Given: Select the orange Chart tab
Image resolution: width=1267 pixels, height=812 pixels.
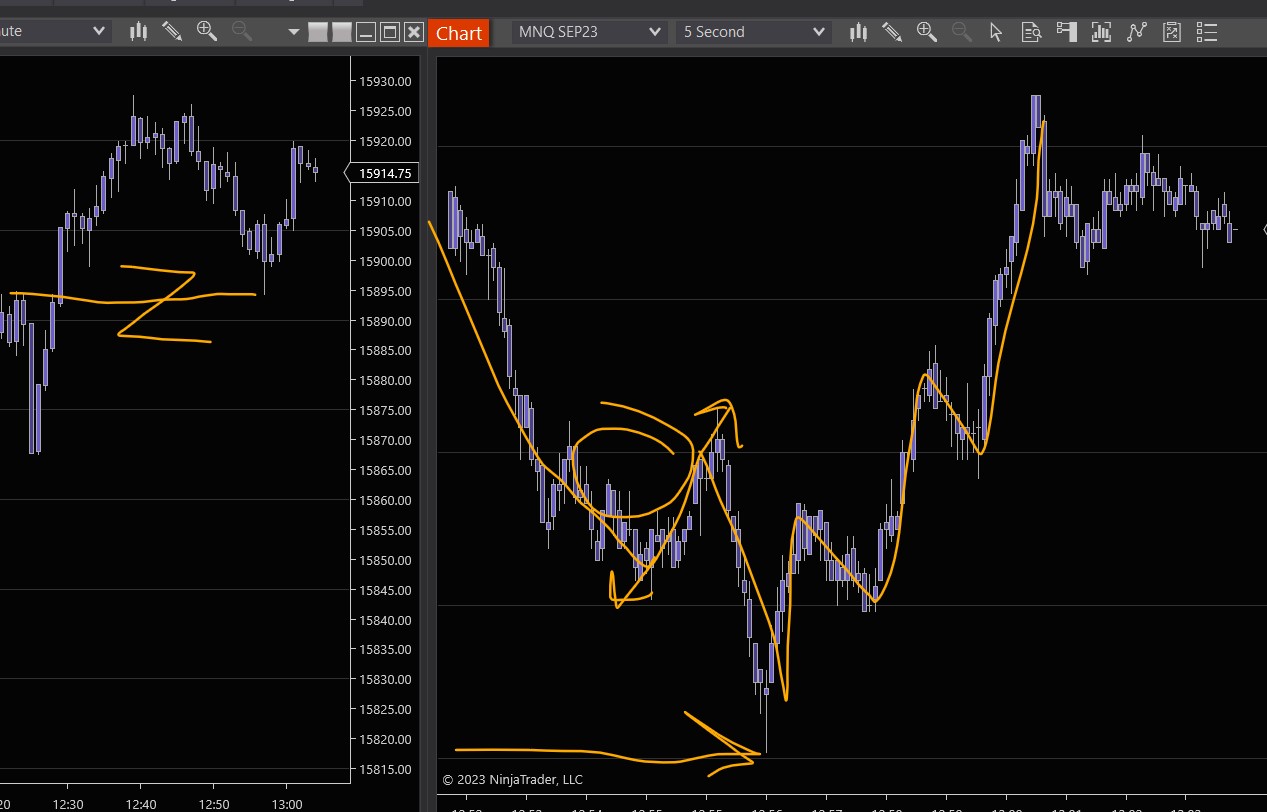Looking at the screenshot, I should coord(459,33).
